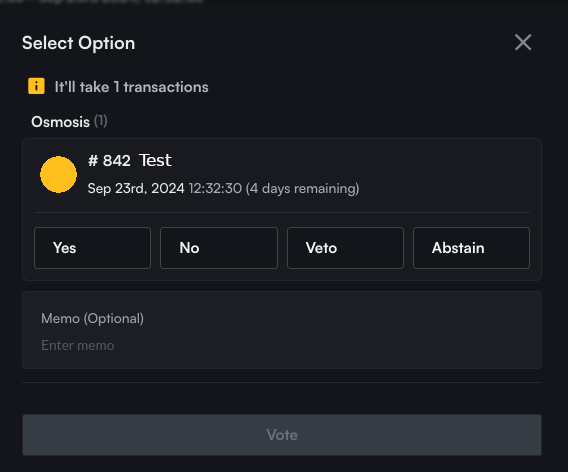Click the proposal number # 842

pyautogui.click(x=109, y=160)
